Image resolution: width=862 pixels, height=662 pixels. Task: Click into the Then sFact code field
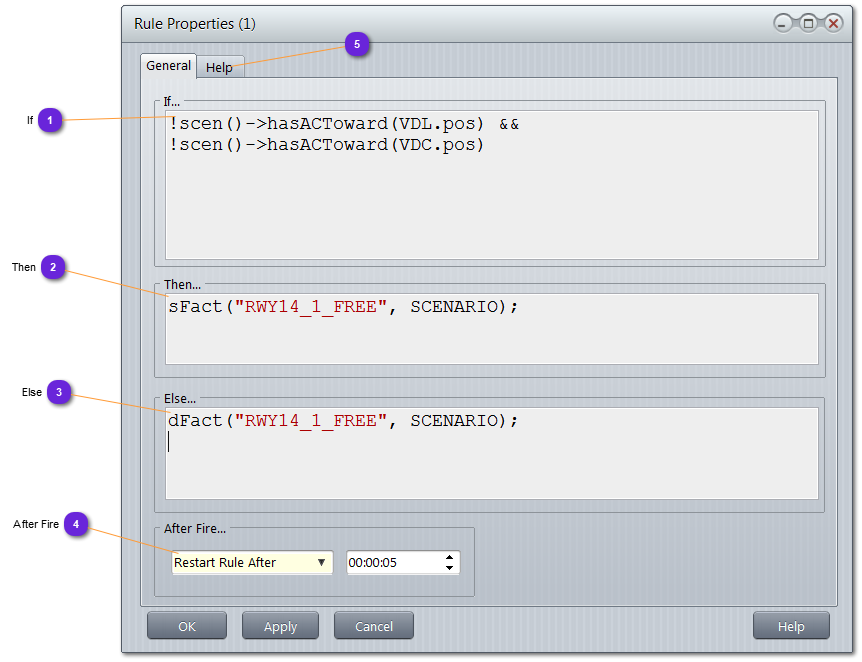click(491, 330)
